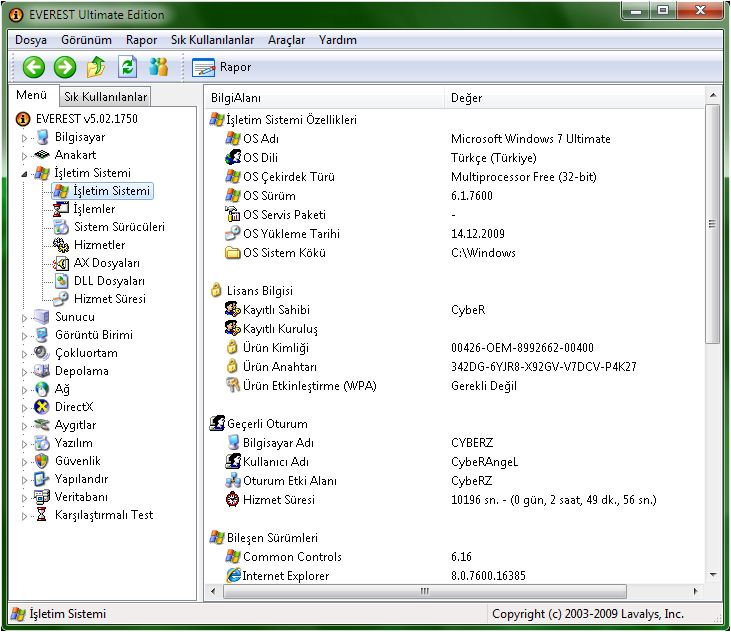The width and height of the screenshot is (731, 632).
Task: Click the Değer column header
Action: (574, 98)
